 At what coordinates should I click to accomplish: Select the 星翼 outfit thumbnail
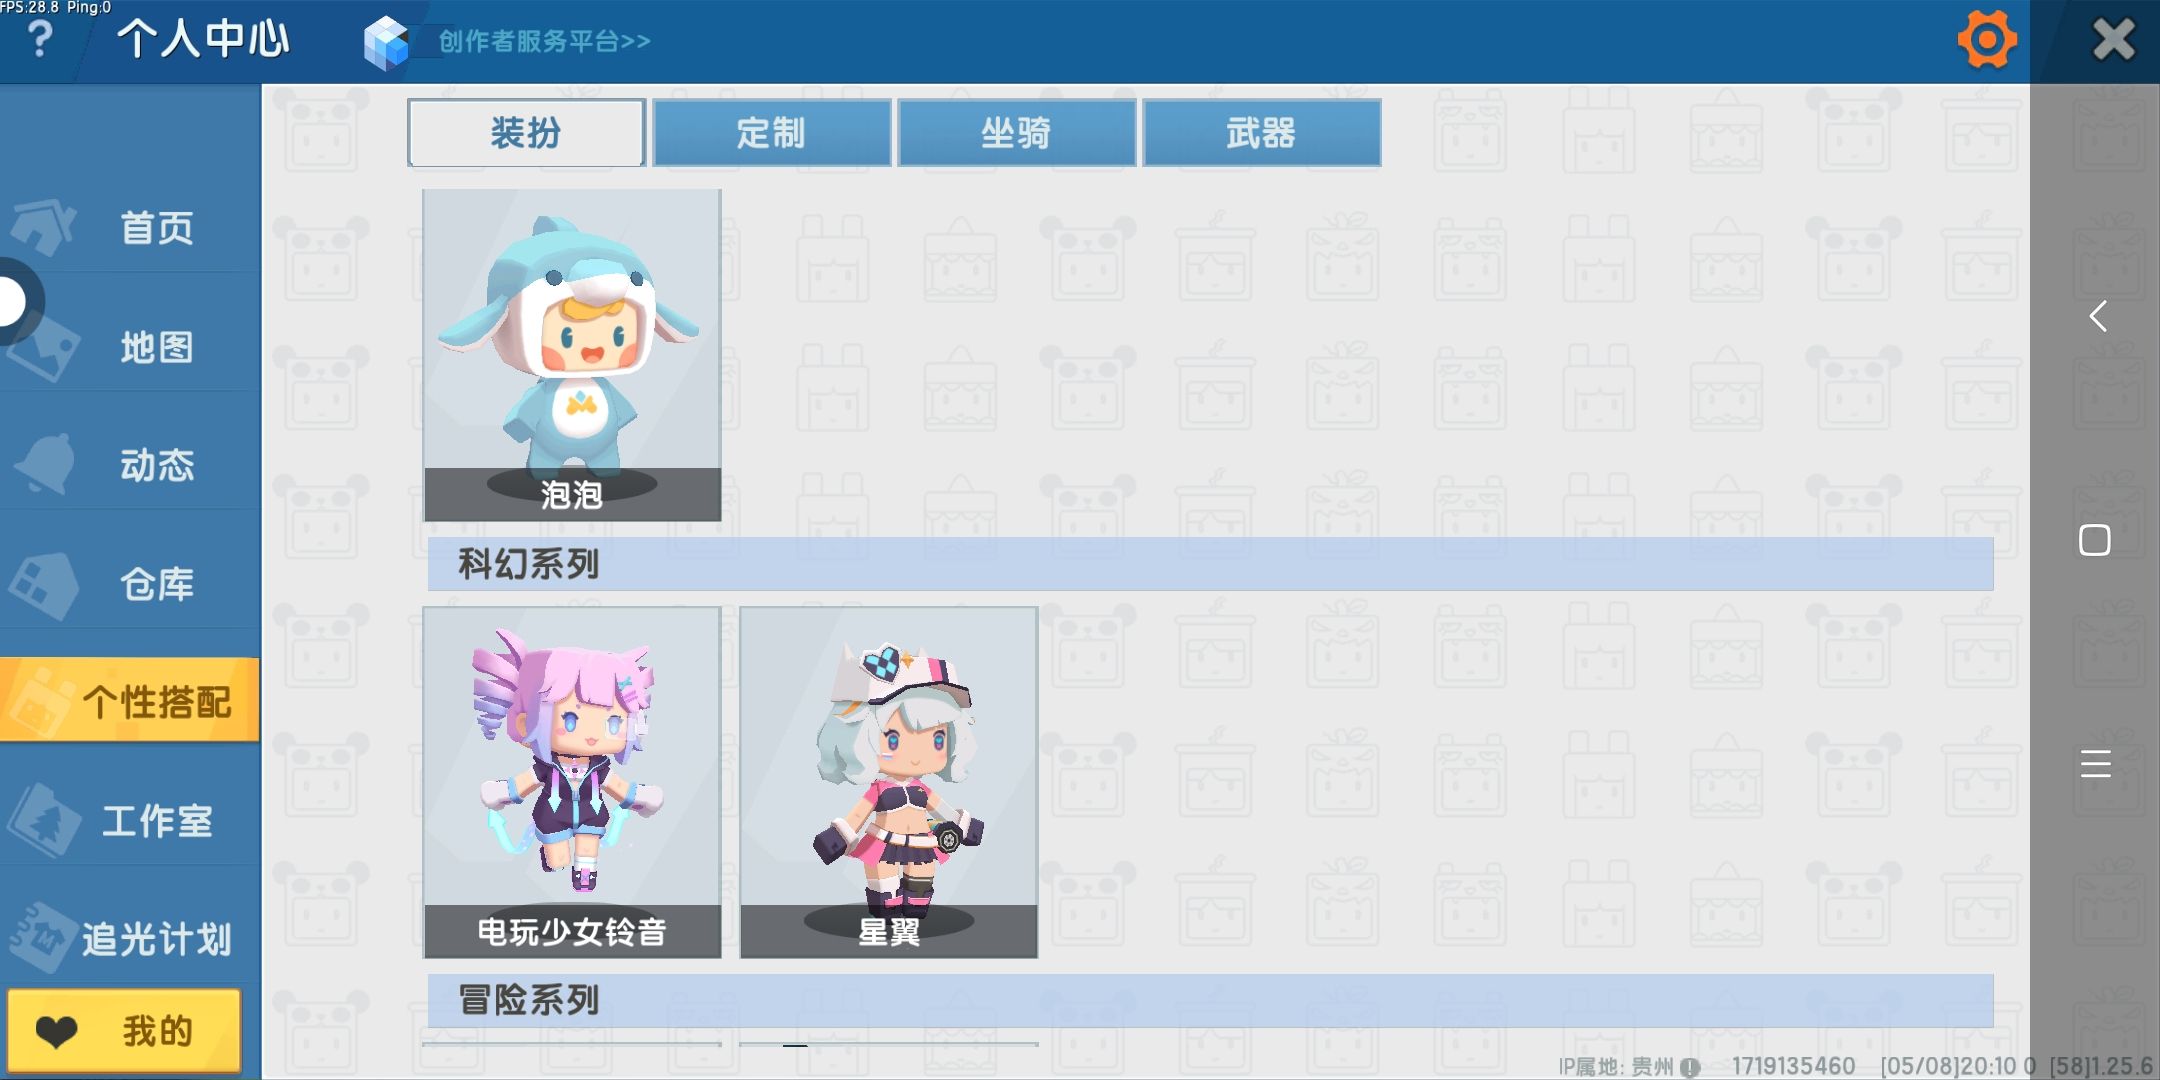pos(889,782)
